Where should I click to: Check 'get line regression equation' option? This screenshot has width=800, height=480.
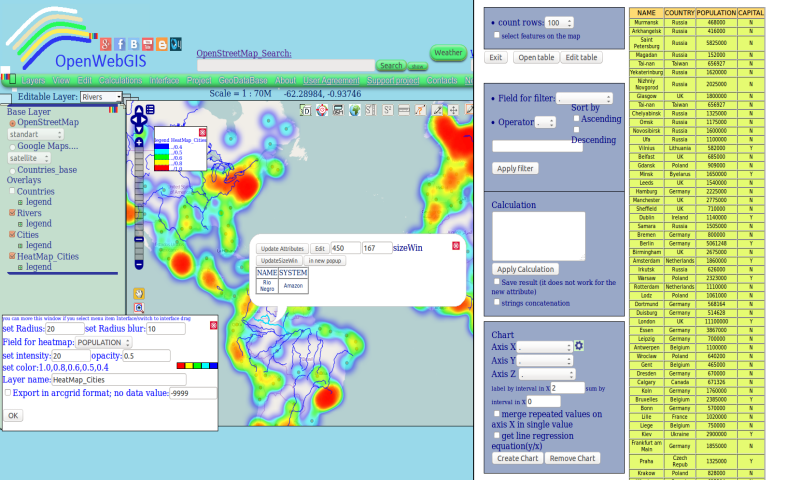tap(496, 435)
